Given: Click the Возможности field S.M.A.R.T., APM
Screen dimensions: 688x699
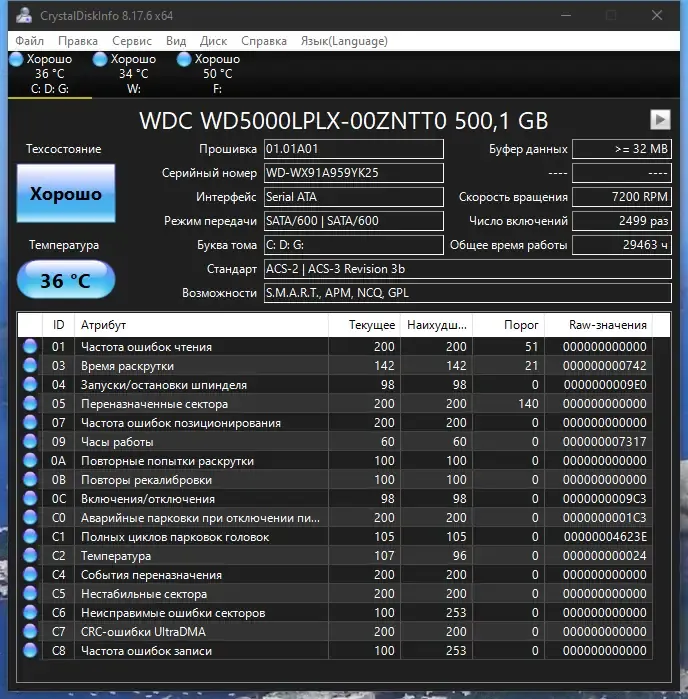Looking at the screenshot, I should pyautogui.click(x=468, y=293).
